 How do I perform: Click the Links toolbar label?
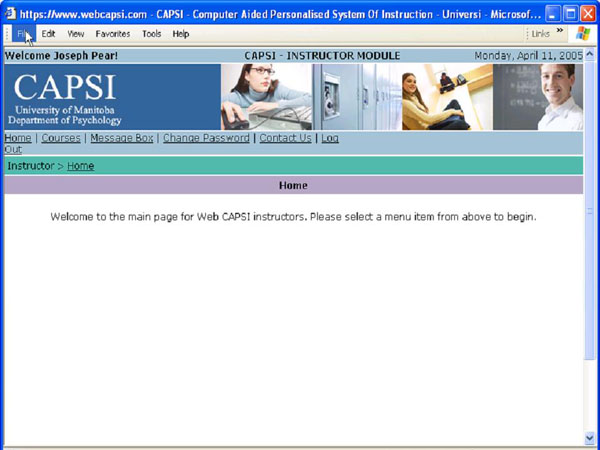point(540,34)
